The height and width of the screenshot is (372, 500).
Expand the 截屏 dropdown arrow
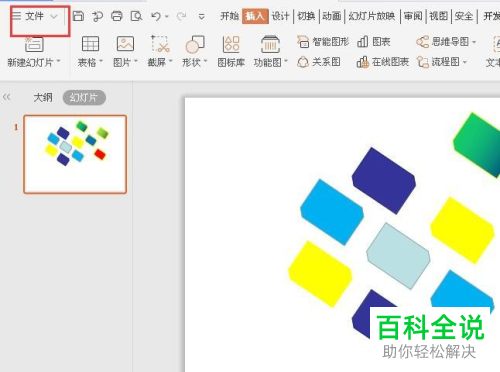(x=170, y=62)
